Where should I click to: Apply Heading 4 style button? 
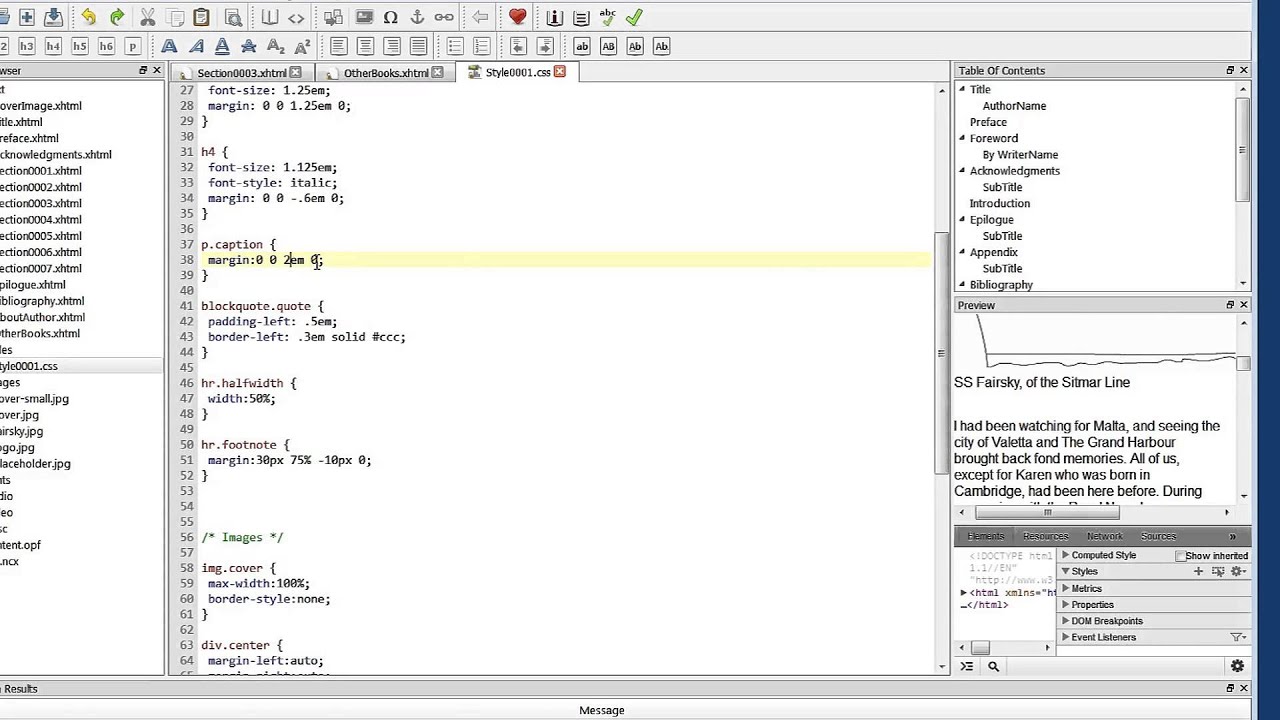53,46
